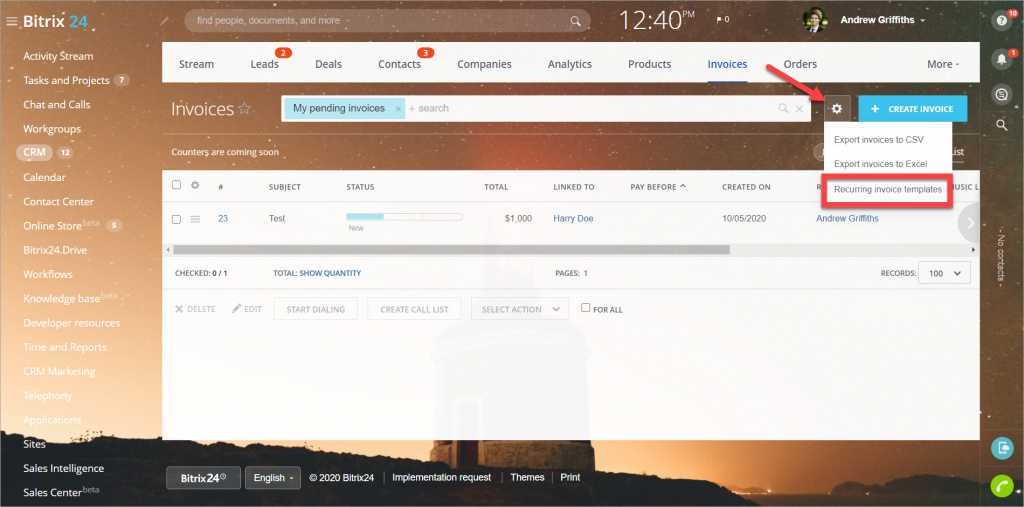
Task: Switch to the Stream tab
Action: 196,64
